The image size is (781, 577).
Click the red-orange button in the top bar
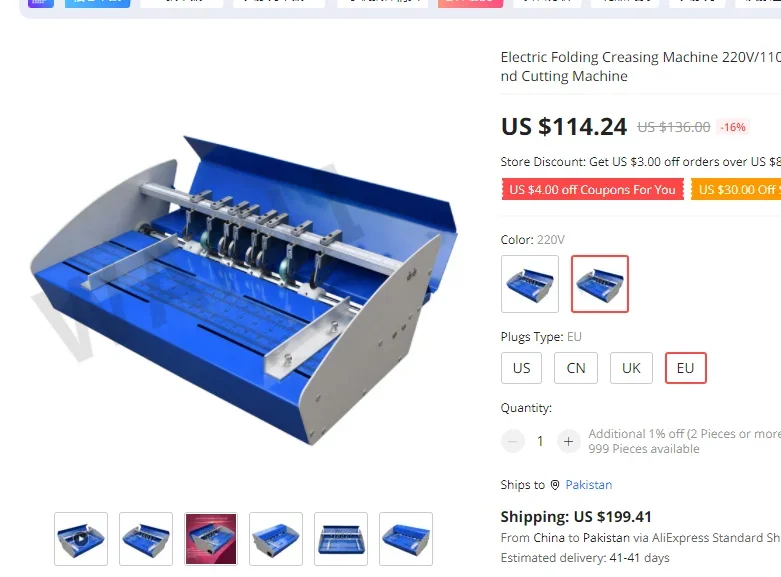pos(470,3)
